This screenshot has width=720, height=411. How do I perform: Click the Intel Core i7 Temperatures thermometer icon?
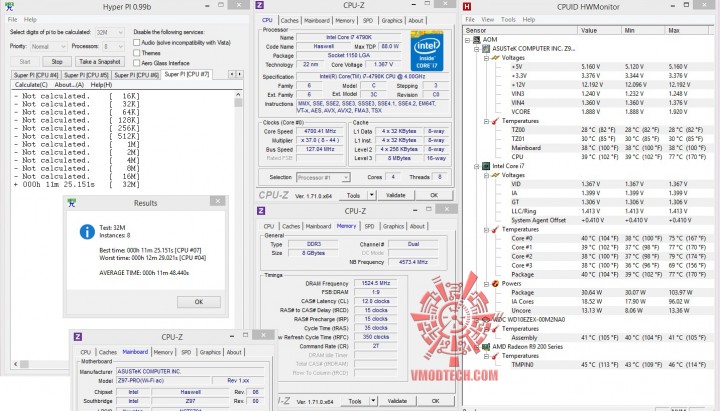pyautogui.click(x=495, y=229)
